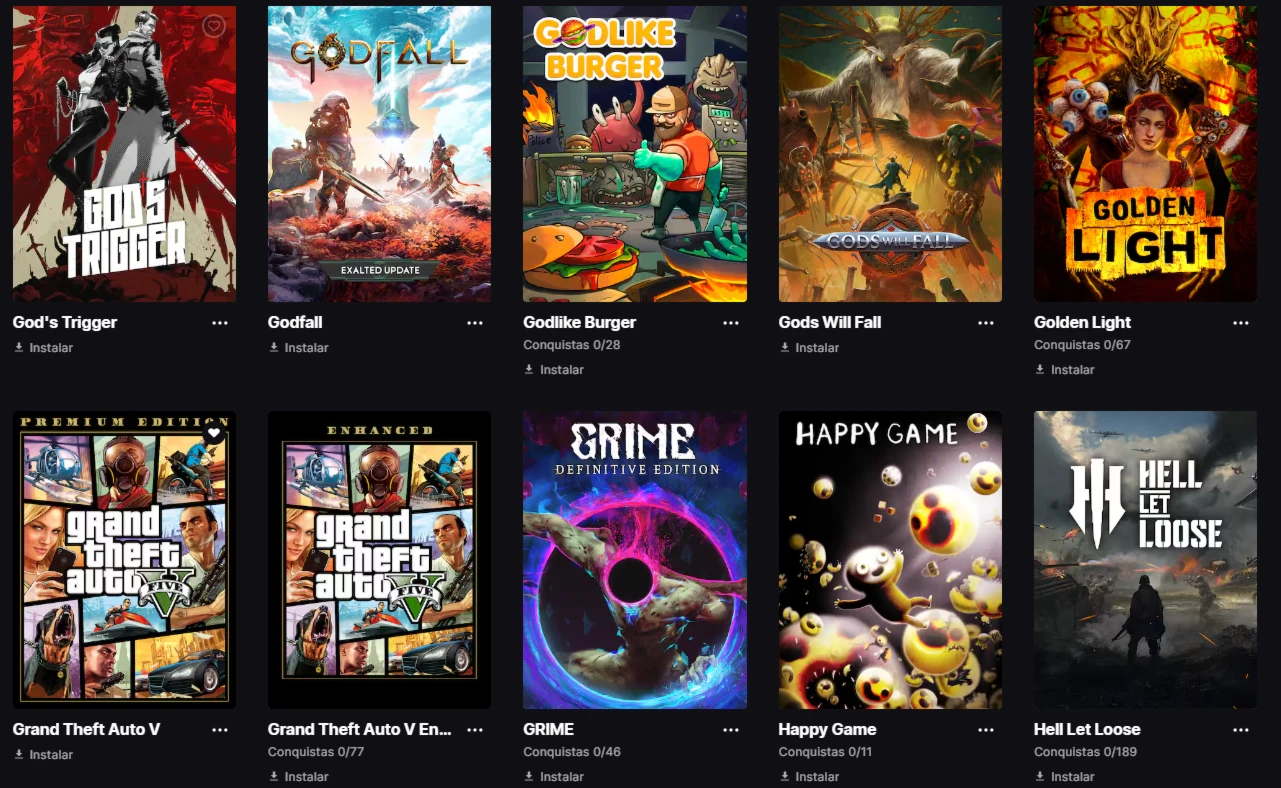Viewport: 1281px width, 788px height.
Task: Open the GRIME Definitive Edition cover
Action: (635, 560)
